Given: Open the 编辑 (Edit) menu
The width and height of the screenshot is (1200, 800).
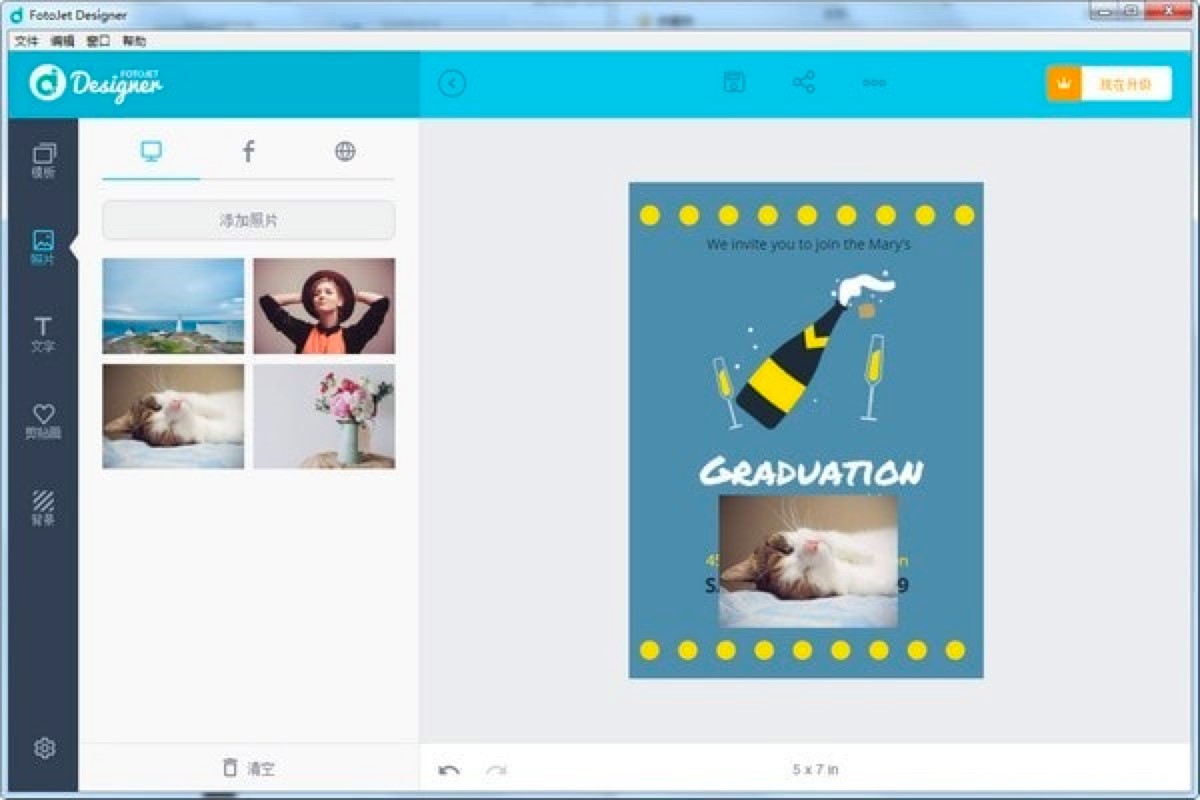Looking at the screenshot, I should click(62, 40).
